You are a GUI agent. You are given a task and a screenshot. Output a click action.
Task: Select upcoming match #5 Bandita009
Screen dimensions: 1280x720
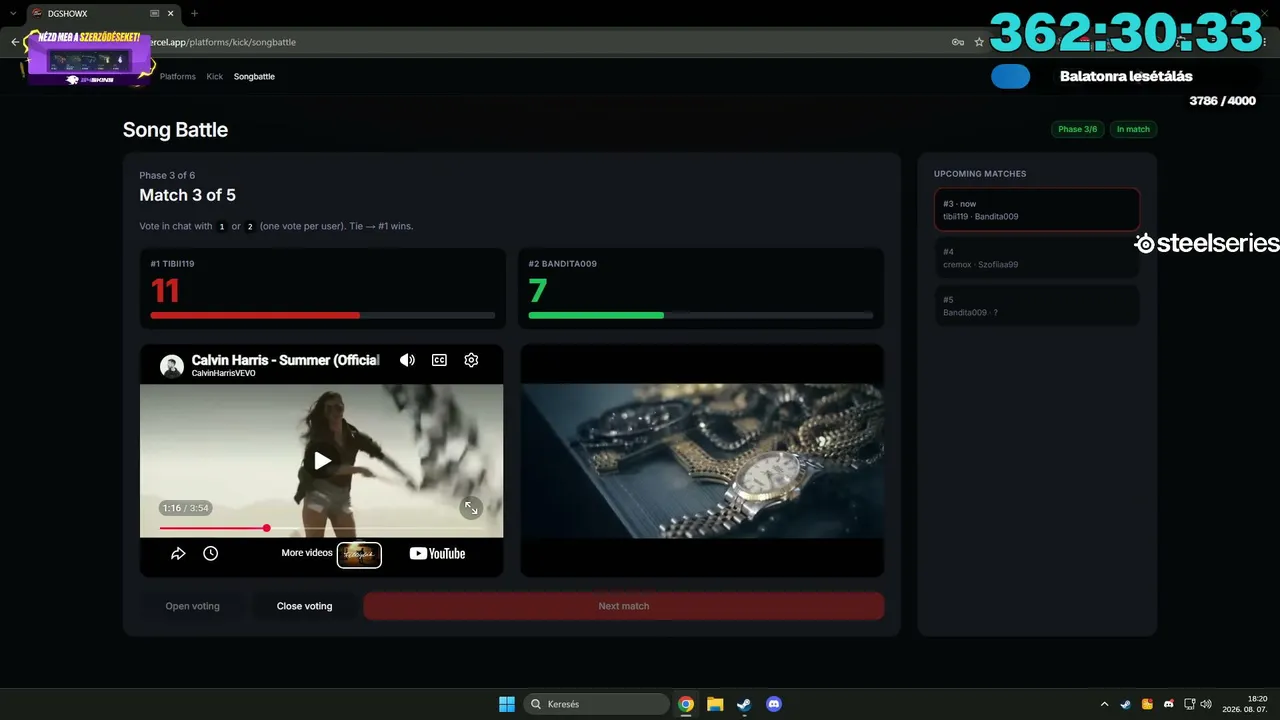click(x=1037, y=306)
